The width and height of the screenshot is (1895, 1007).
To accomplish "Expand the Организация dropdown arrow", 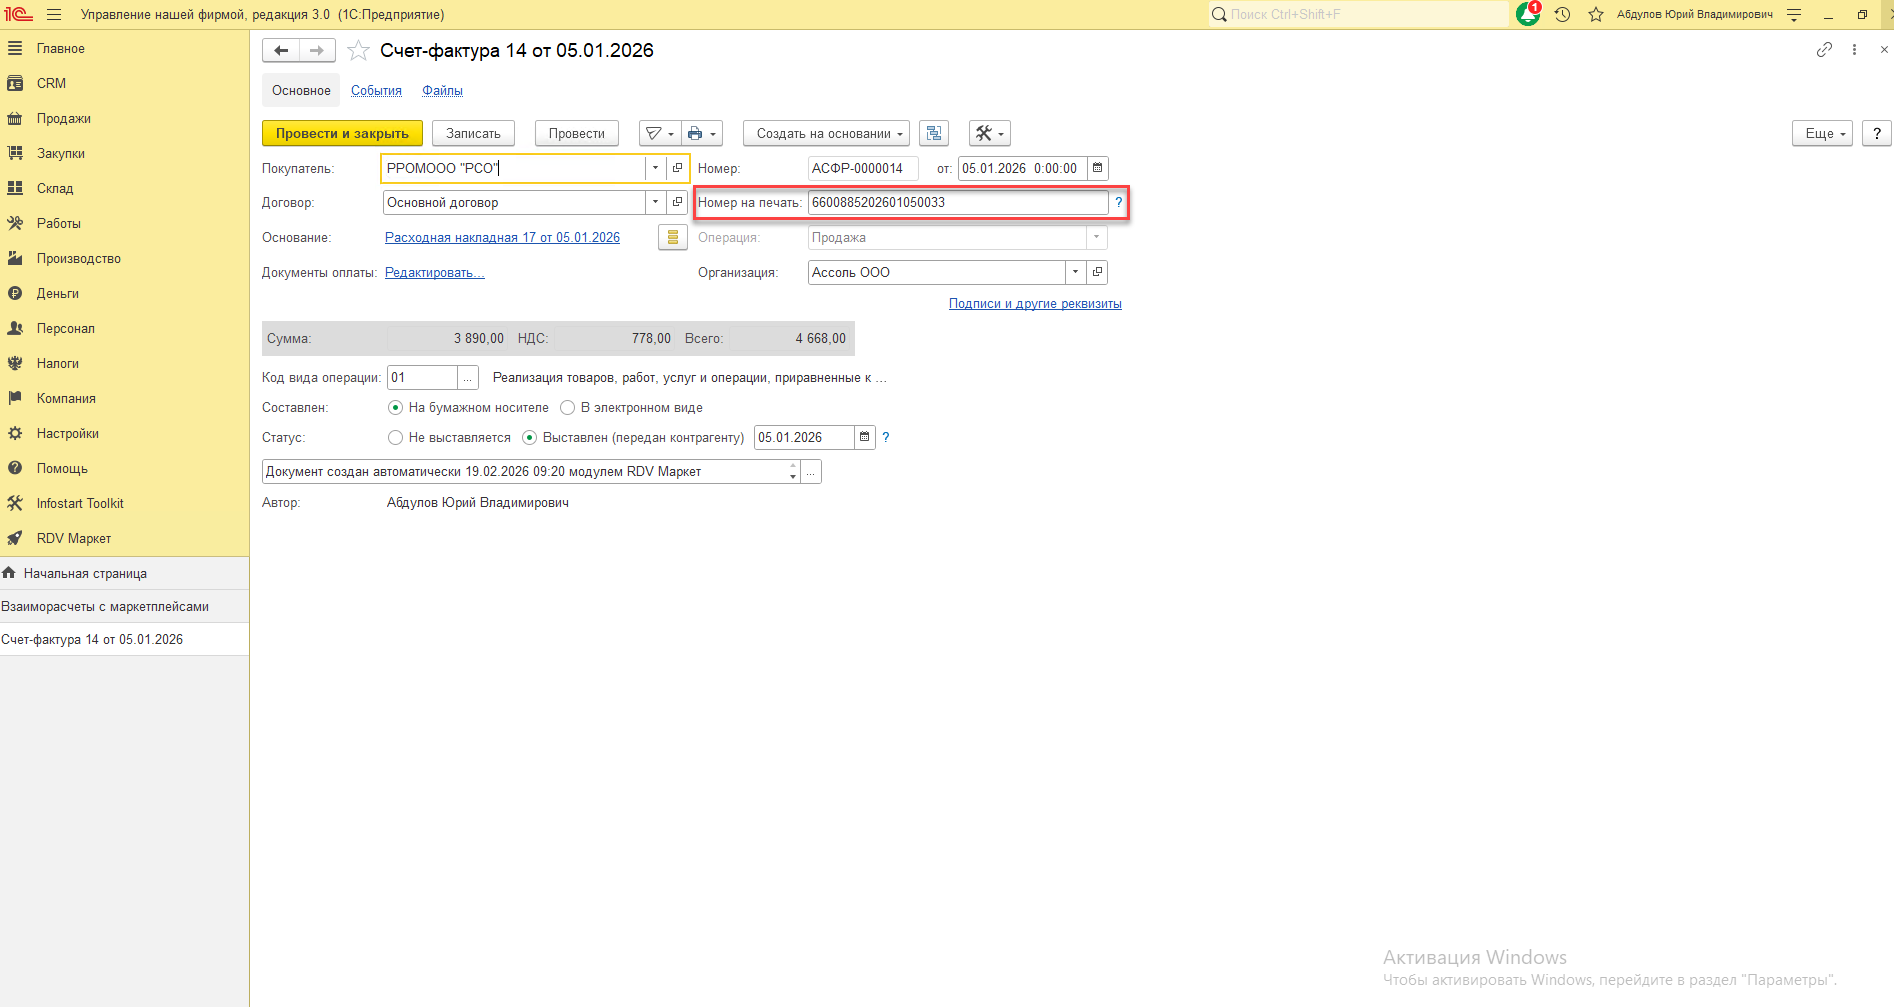I will (1075, 272).
